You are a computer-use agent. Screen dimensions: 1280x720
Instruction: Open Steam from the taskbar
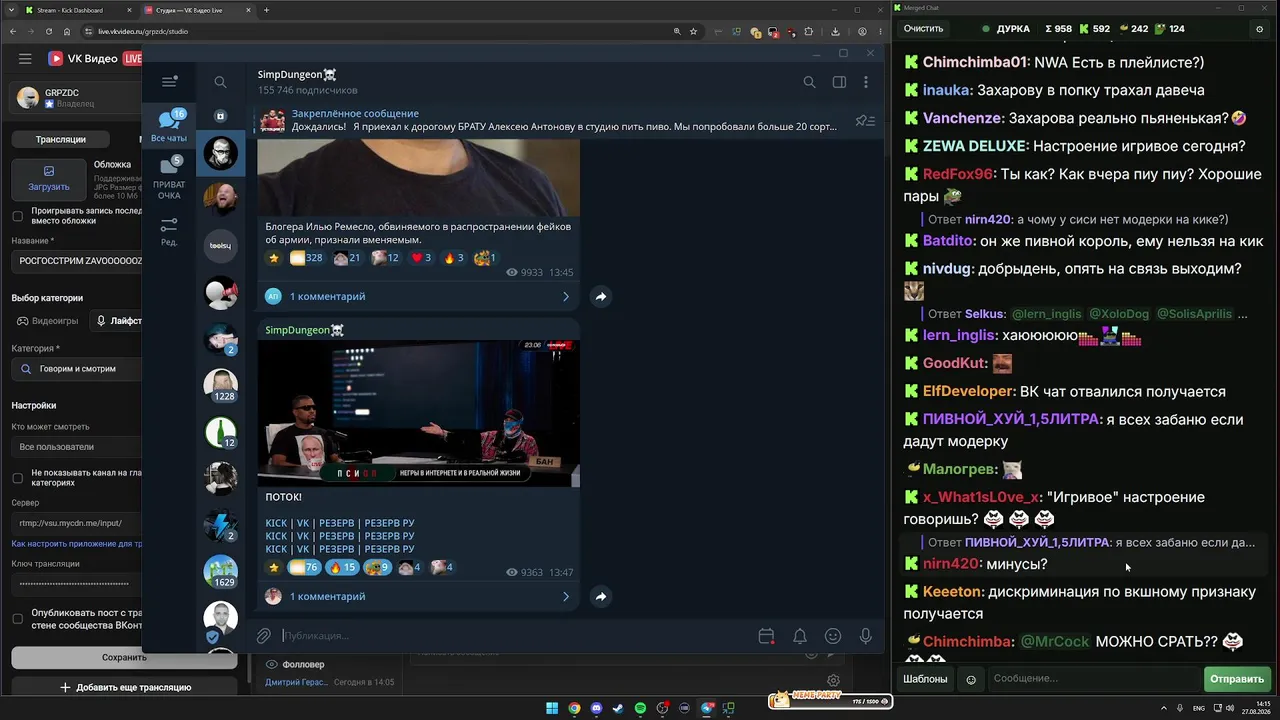[618, 709]
